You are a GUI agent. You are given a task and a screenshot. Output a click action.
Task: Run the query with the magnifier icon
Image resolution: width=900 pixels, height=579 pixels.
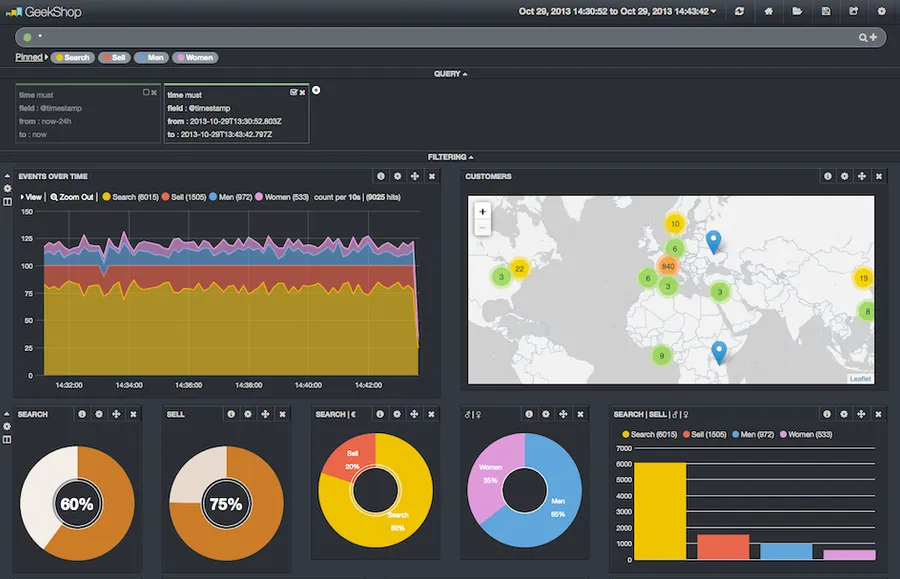(x=863, y=37)
